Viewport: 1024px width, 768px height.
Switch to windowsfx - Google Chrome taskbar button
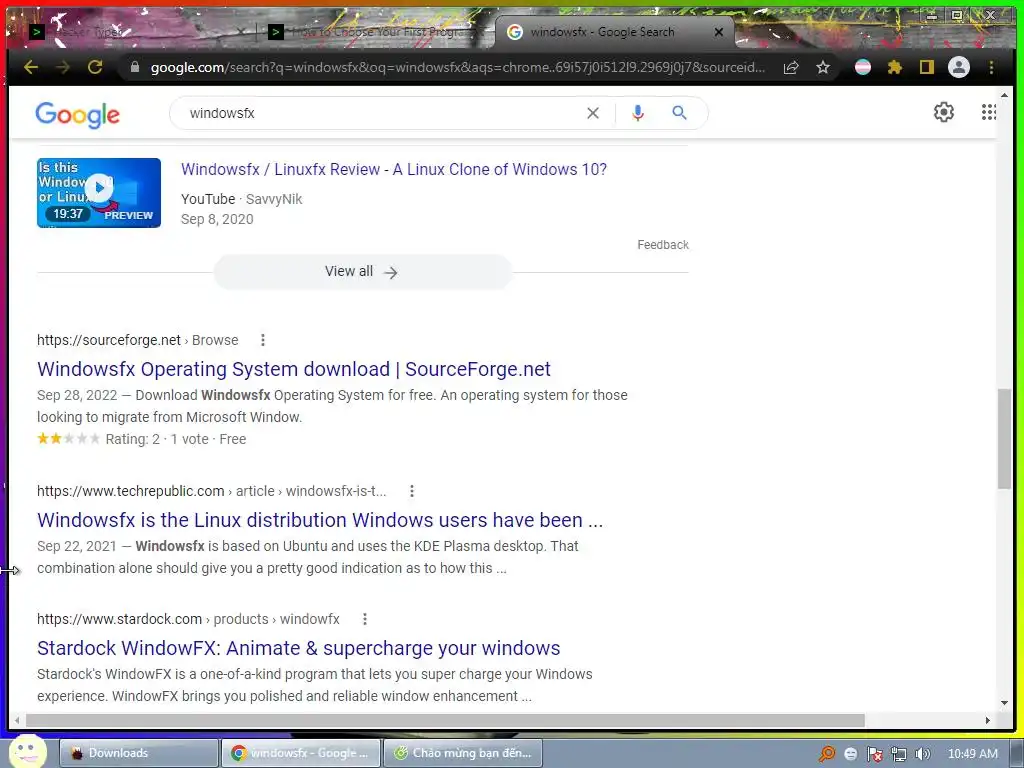pyautogui.click(x=300, y=753)
